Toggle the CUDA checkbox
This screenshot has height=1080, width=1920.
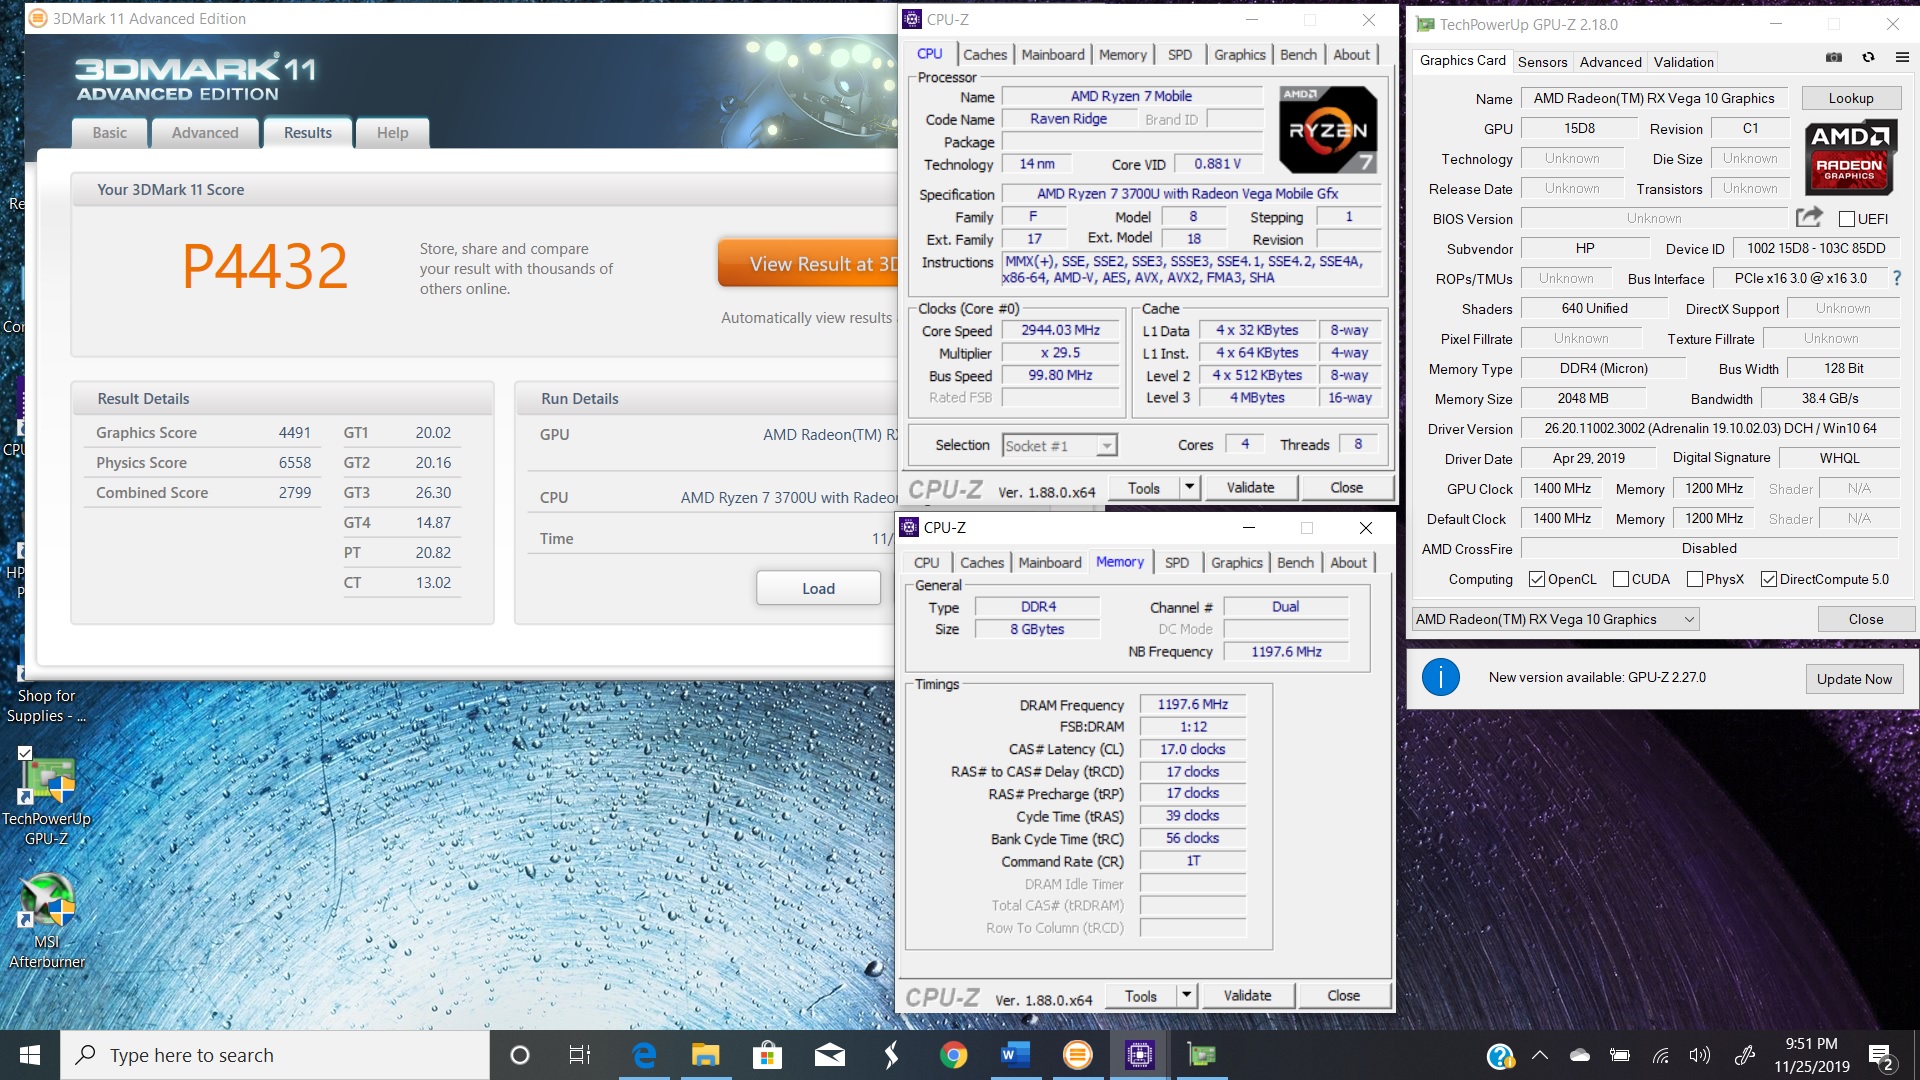(x=1621, y=579)
